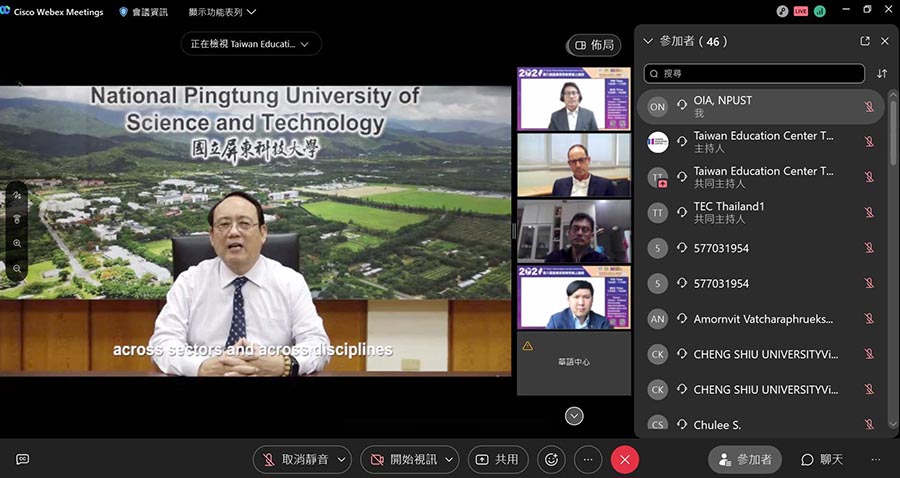The height and width of the screenshot is (478, 900).
Task: Pop out the participants panel
Action: 865,41
